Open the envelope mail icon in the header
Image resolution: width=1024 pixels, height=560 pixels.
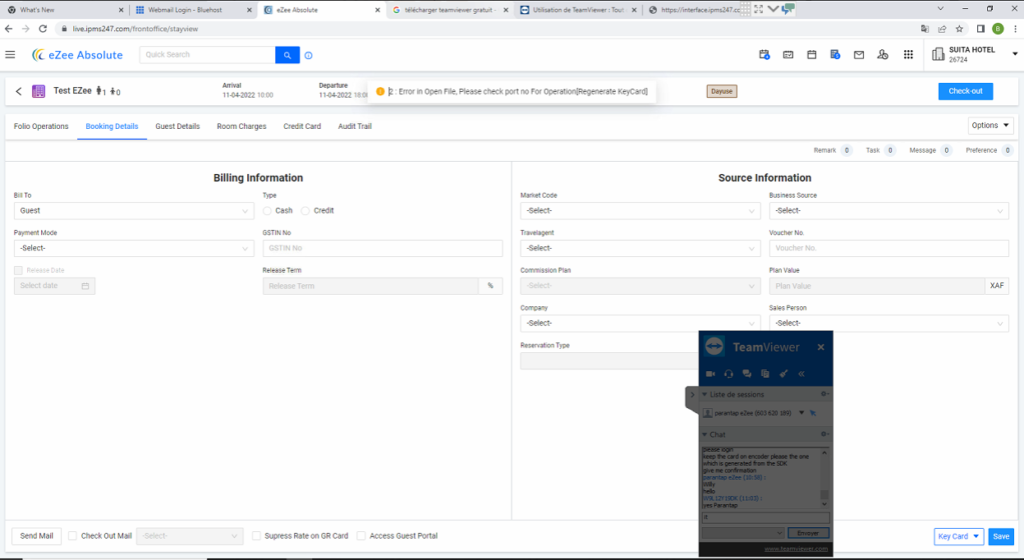[859, 55]
